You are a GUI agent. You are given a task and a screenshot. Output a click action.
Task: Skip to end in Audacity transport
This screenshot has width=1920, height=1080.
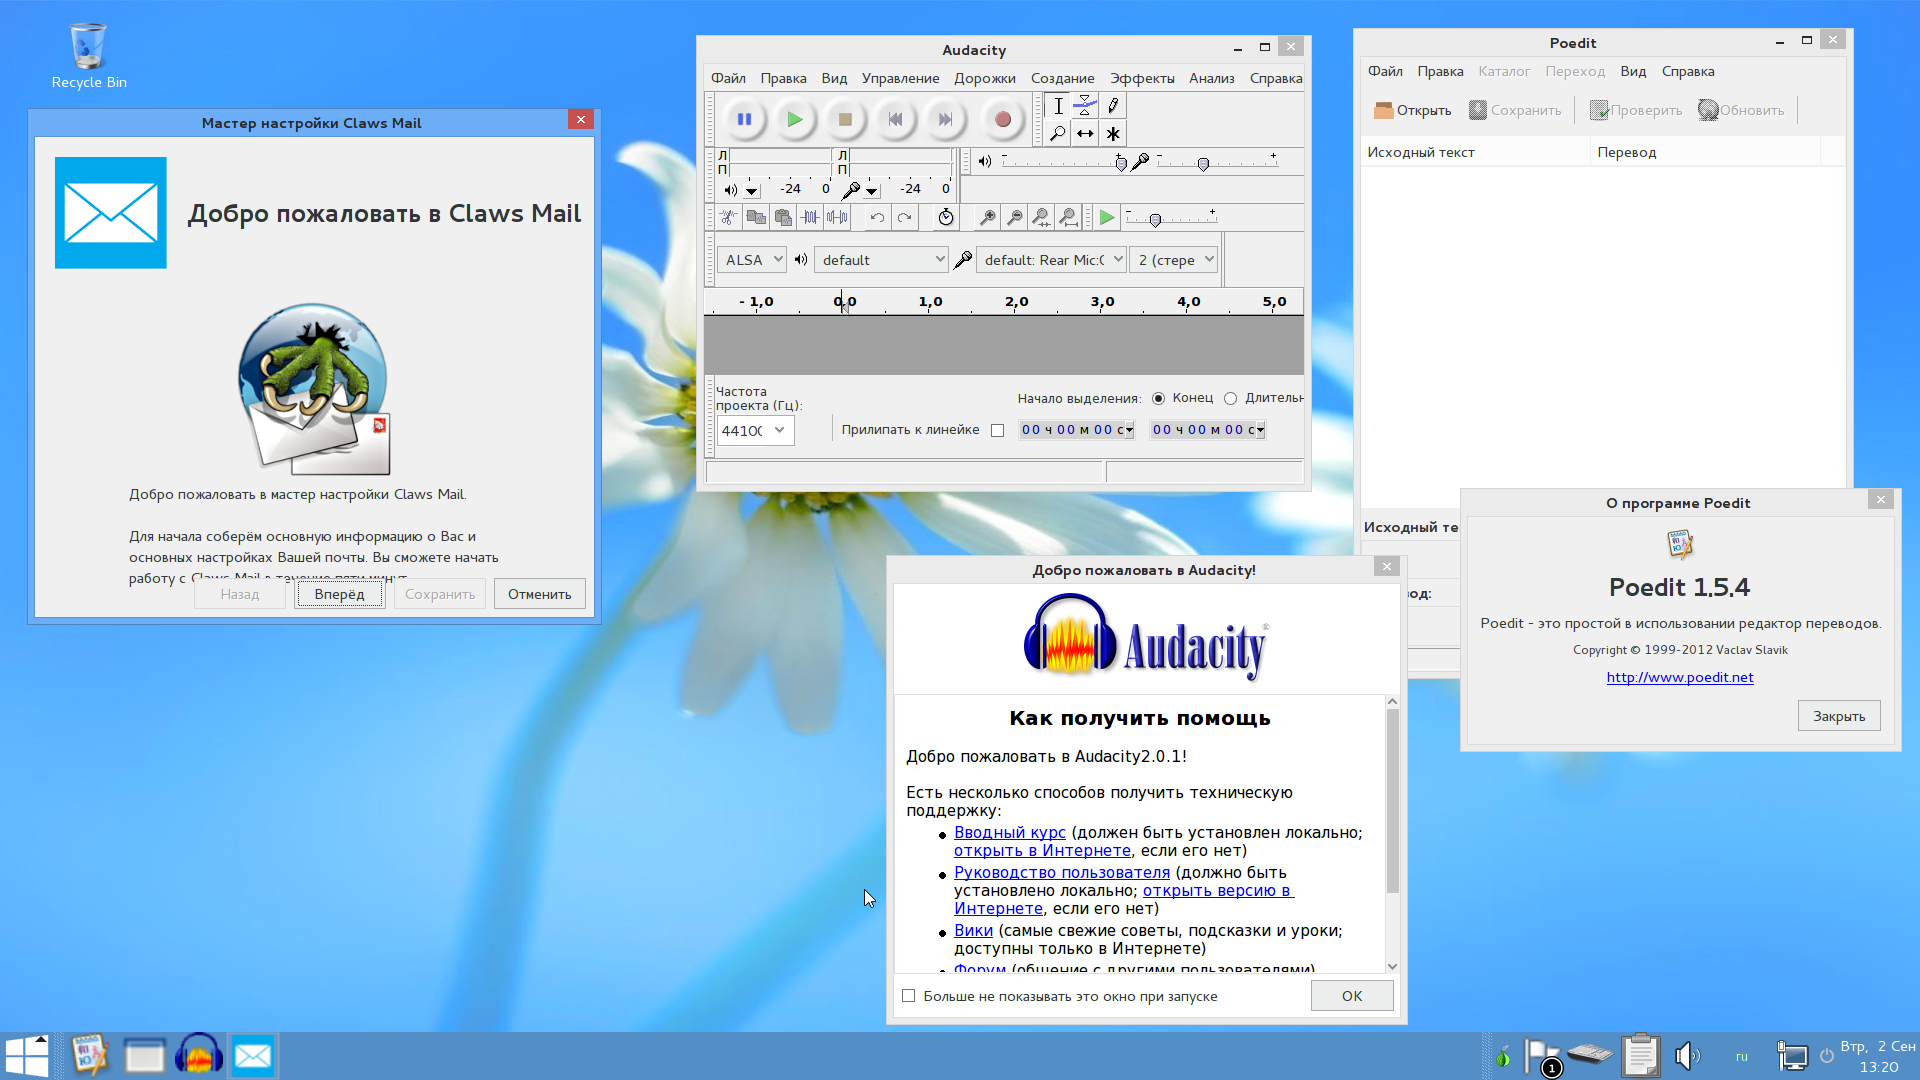(945, 119)
